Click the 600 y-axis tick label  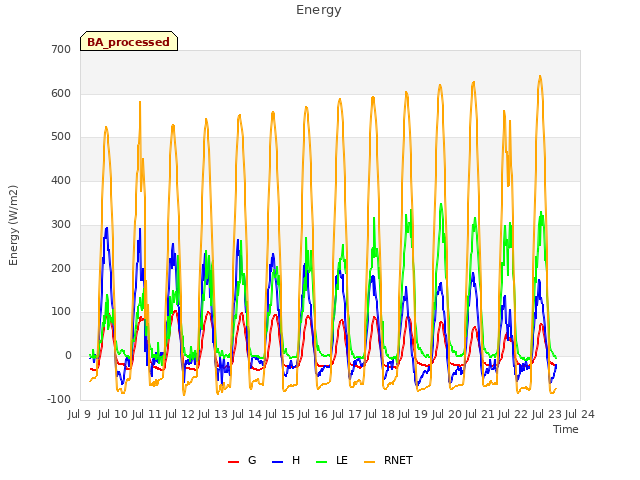pos(61,93)
